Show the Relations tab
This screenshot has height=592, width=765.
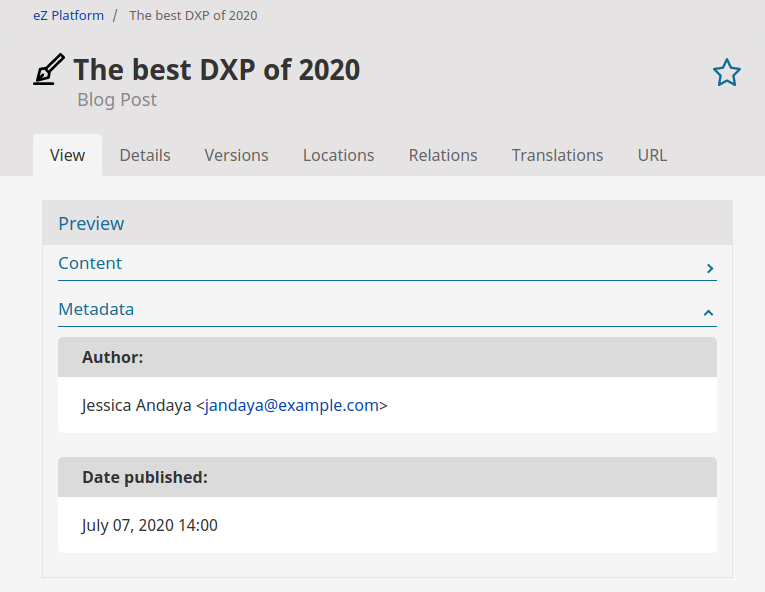[443, 155]
